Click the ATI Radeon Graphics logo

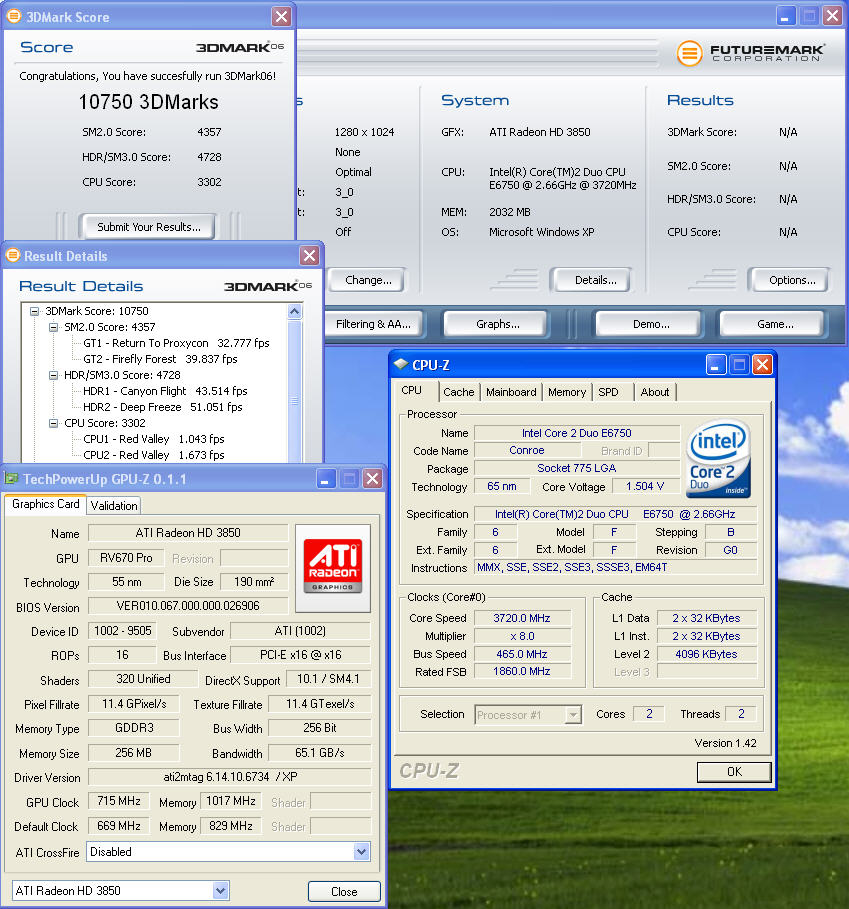tap(333, 566)
